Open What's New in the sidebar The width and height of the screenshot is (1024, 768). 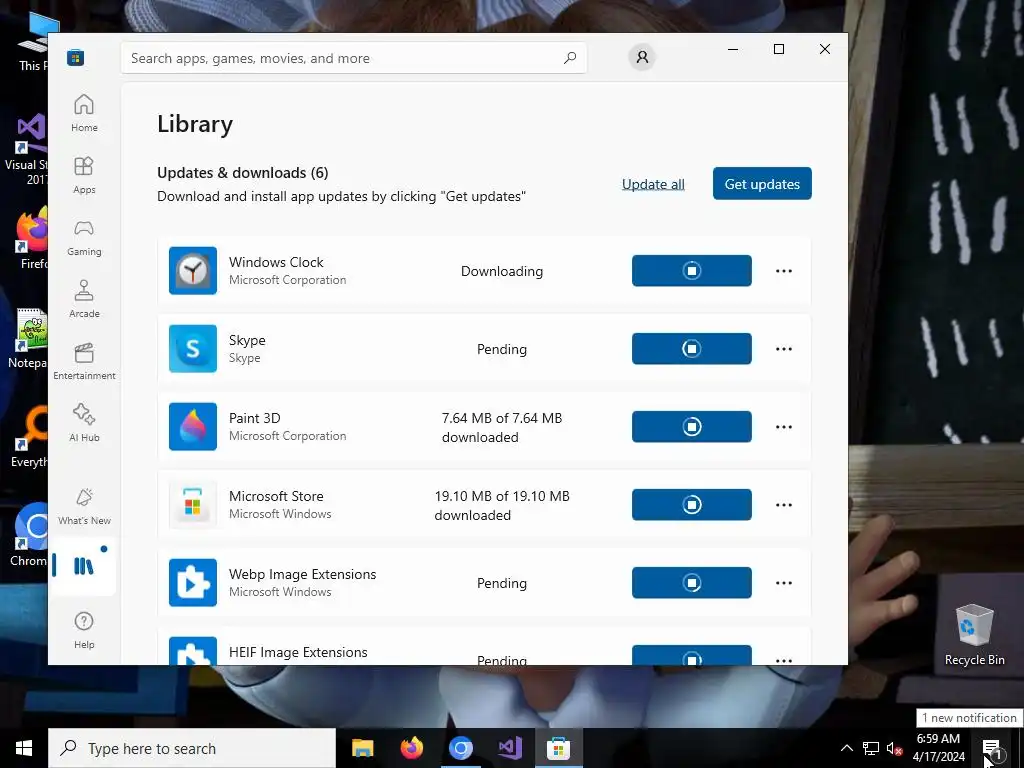point(84,506)
